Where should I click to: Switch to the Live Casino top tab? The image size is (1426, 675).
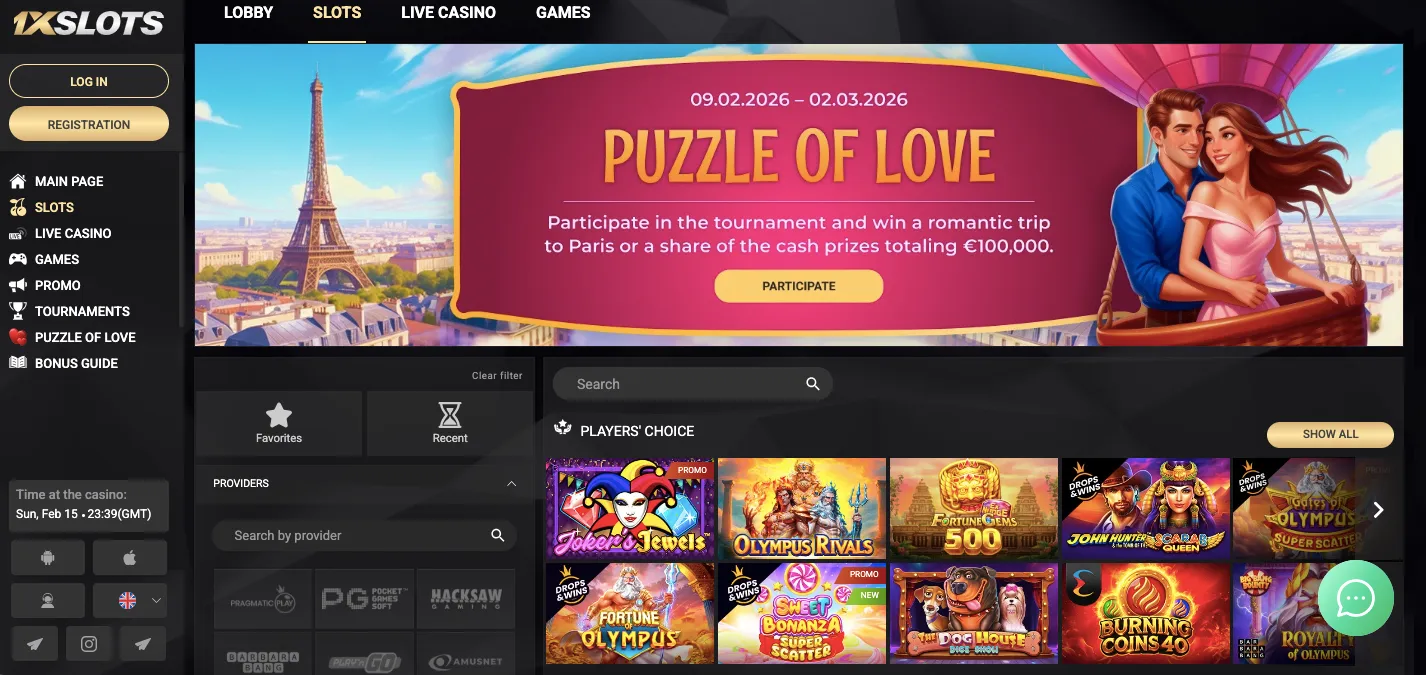pyautogui.click(x=448, y=13)
